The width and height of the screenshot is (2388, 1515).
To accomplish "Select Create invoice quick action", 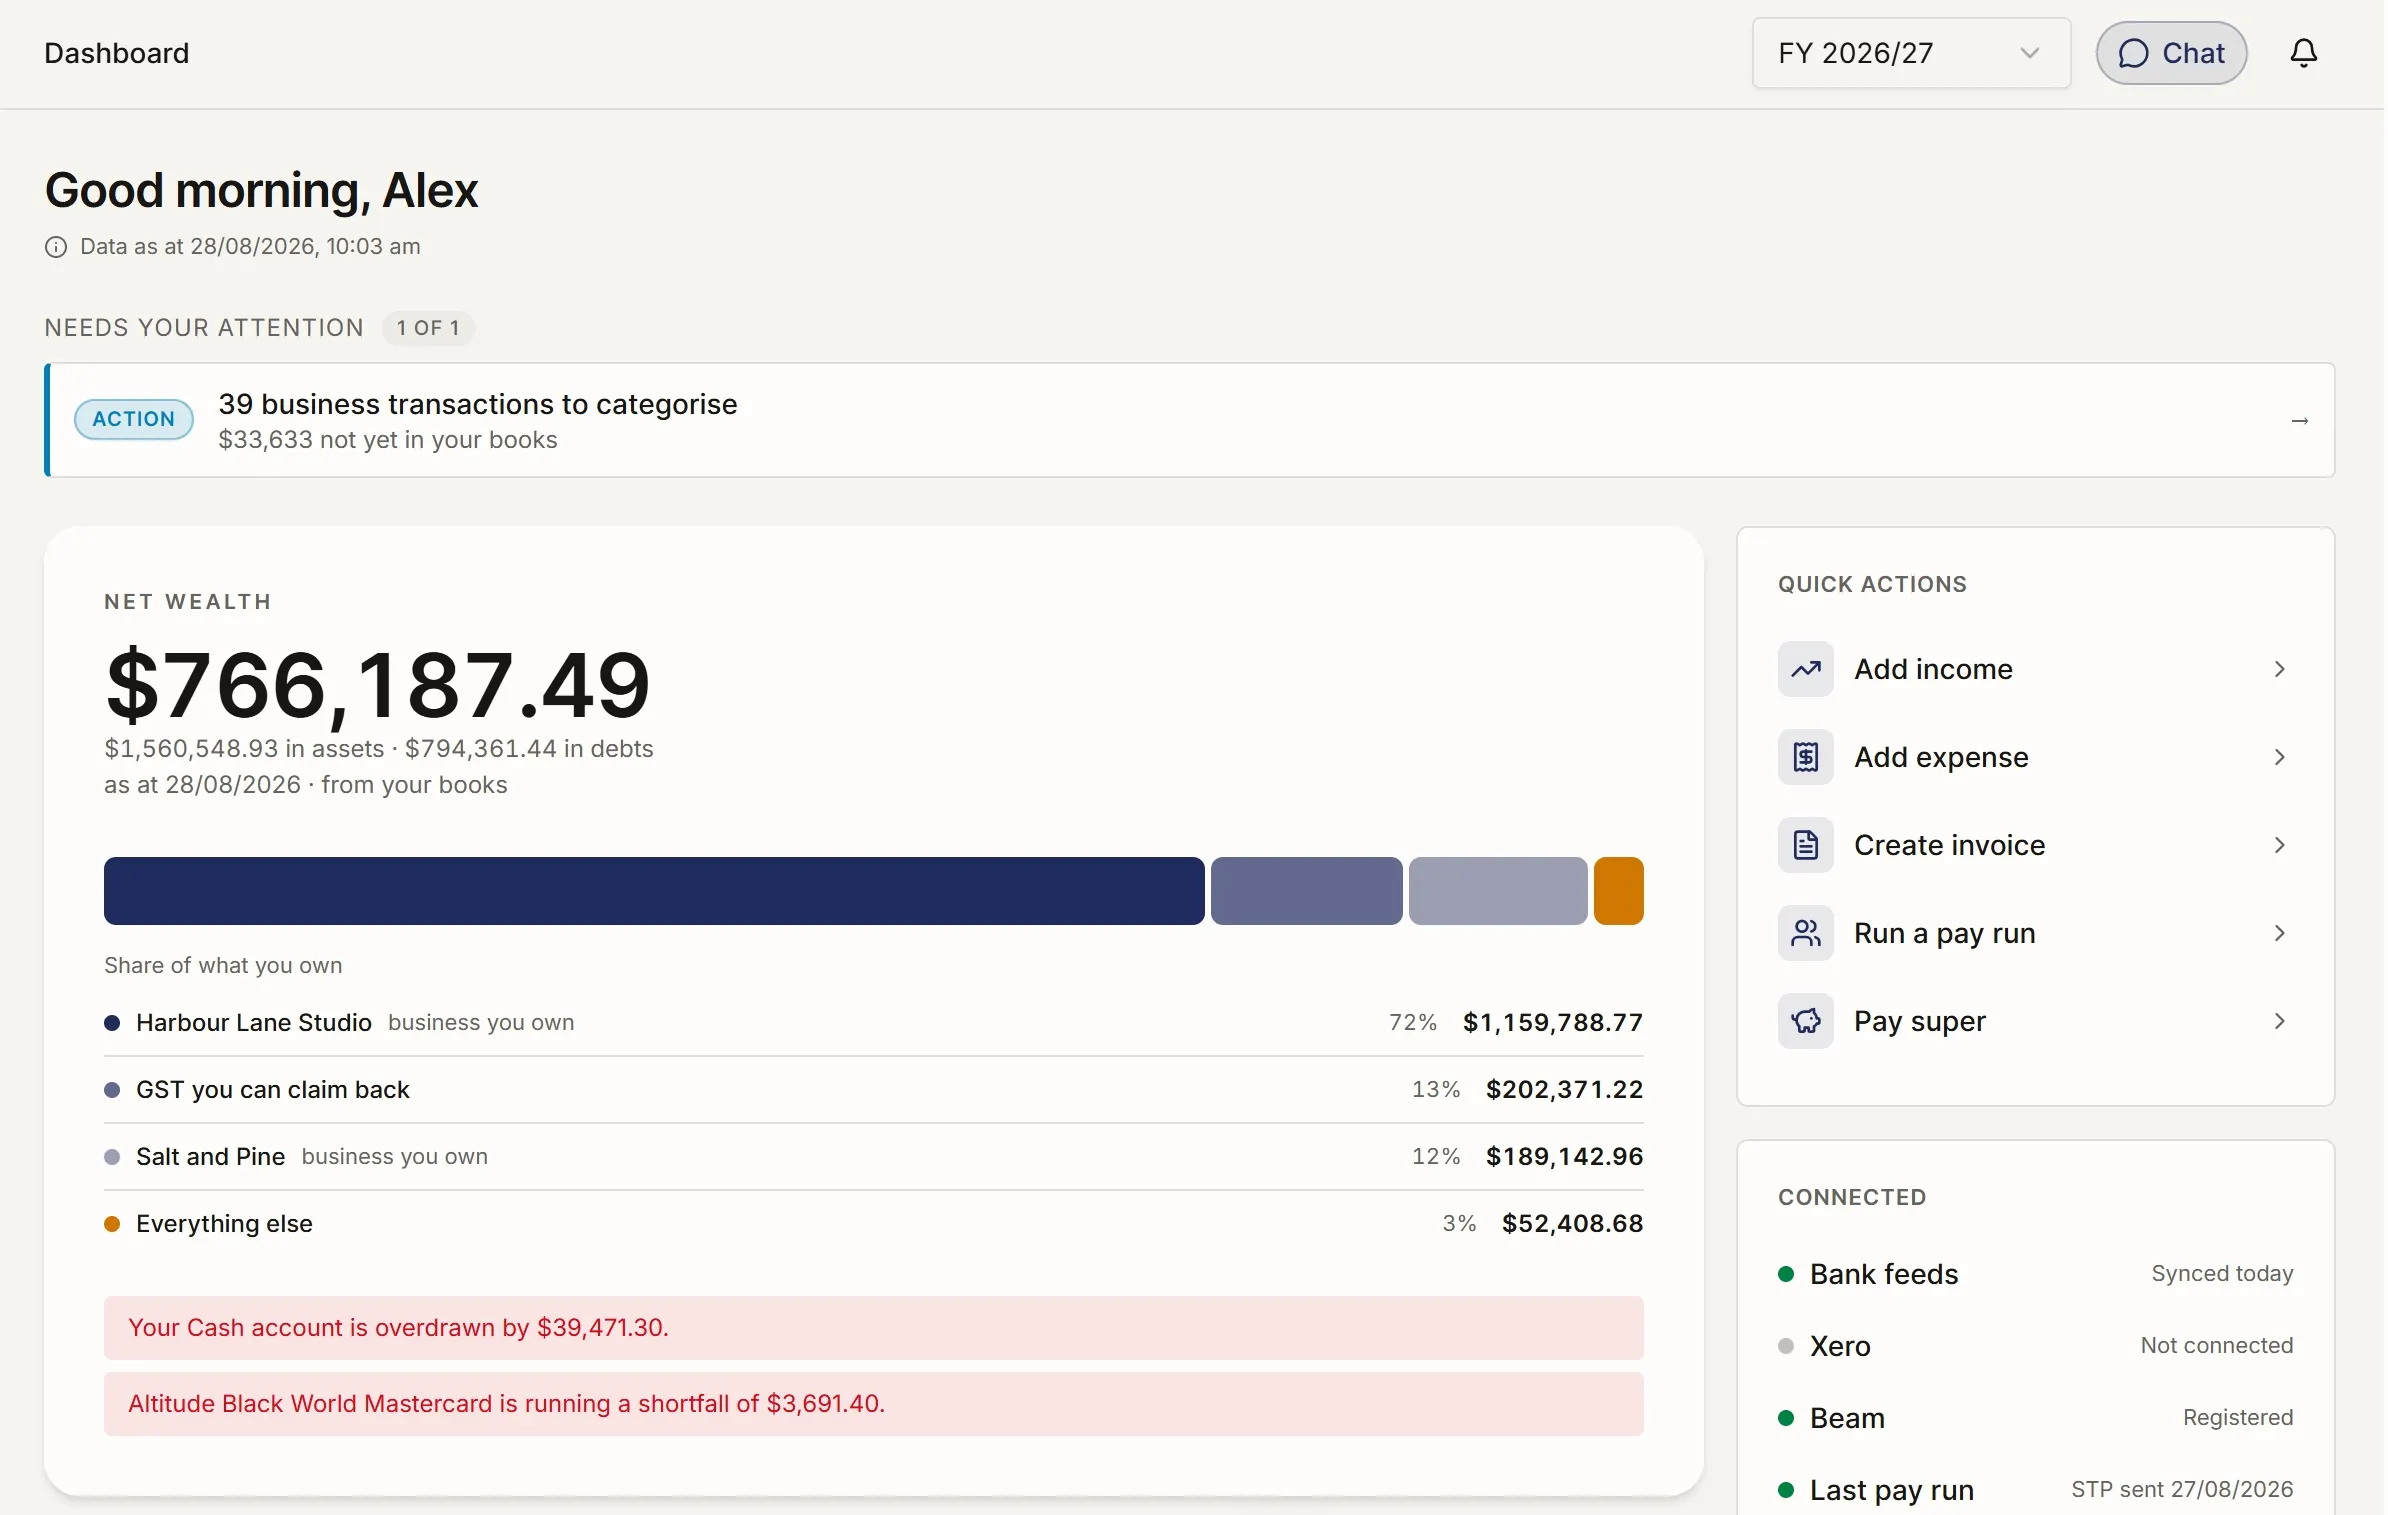I will pos(2035,845).
